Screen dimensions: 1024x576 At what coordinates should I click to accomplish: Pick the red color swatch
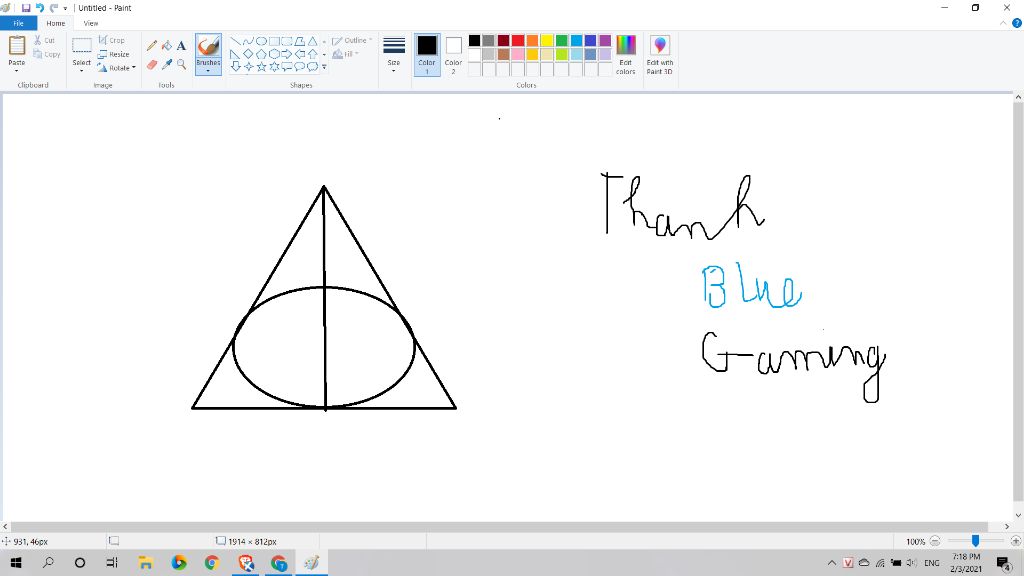pos(518,40)
